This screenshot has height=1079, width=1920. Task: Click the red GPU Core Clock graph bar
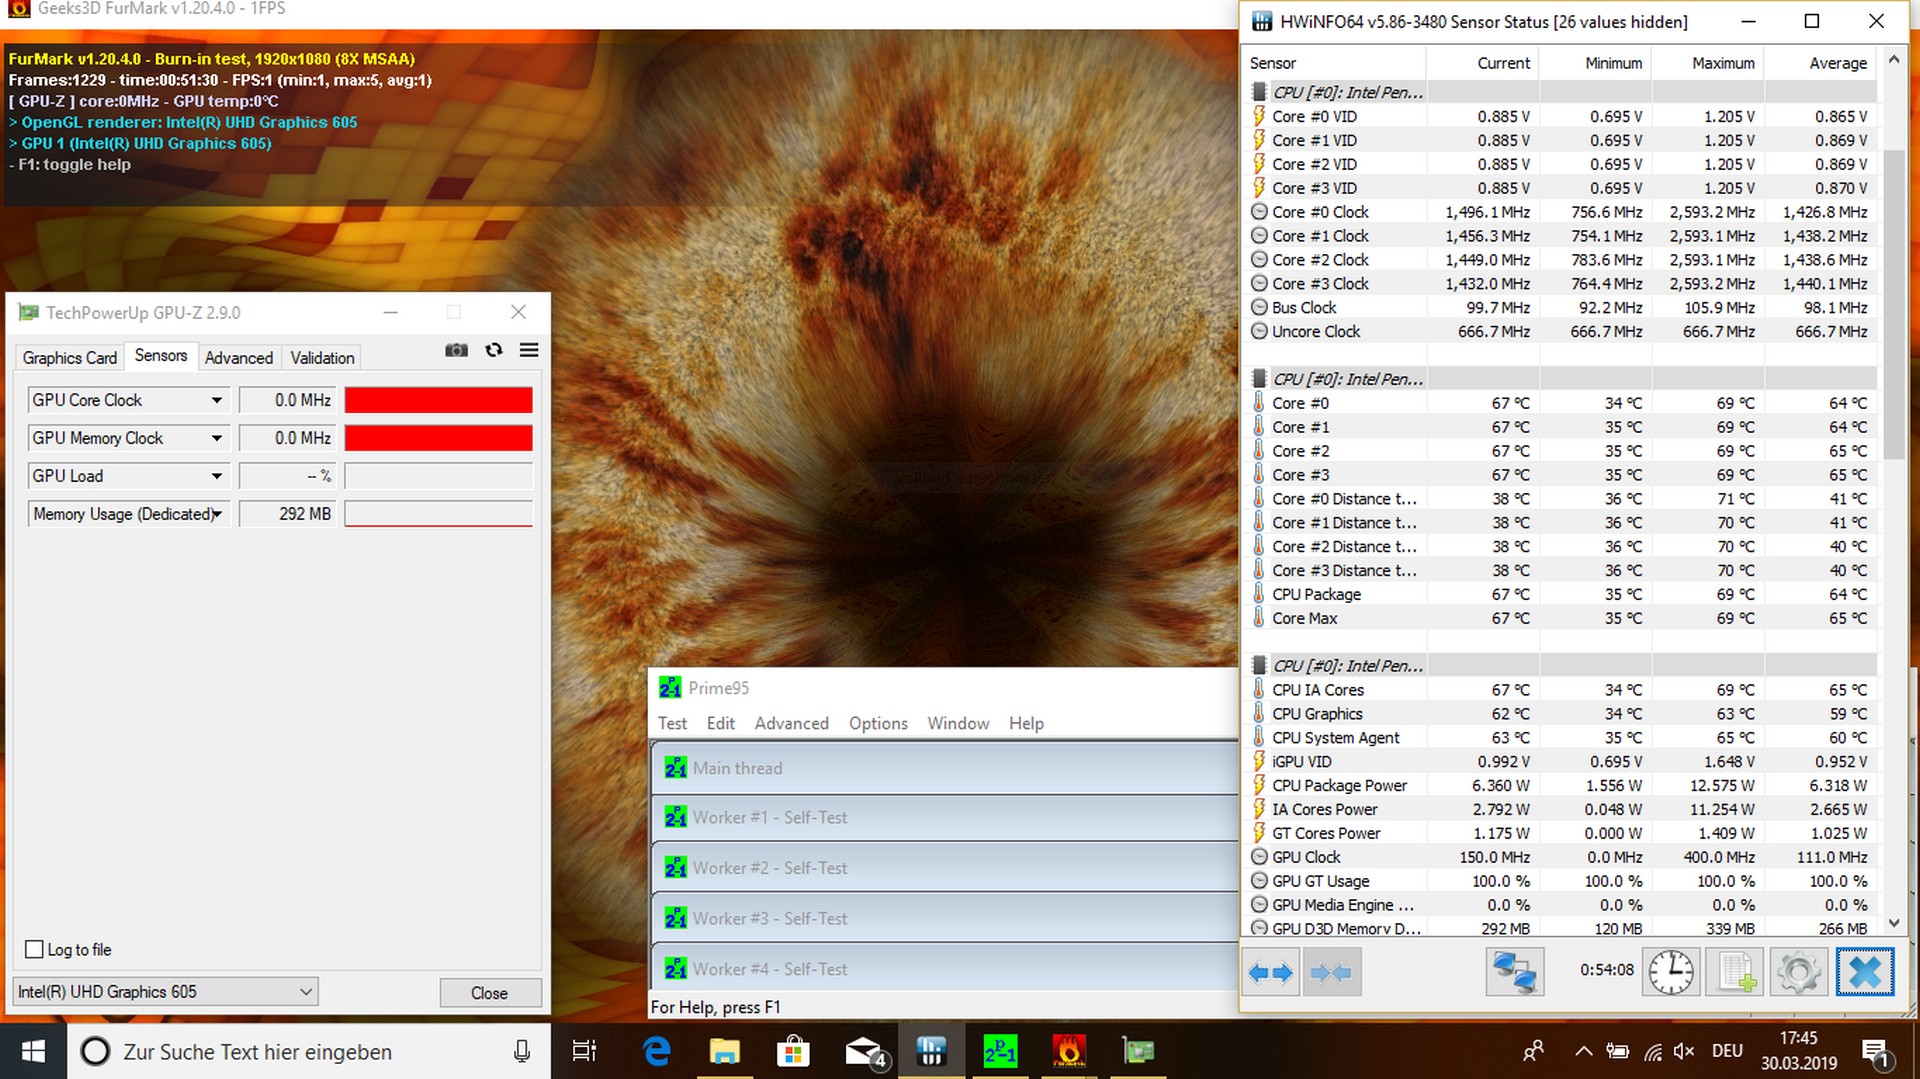click(438, 400)
